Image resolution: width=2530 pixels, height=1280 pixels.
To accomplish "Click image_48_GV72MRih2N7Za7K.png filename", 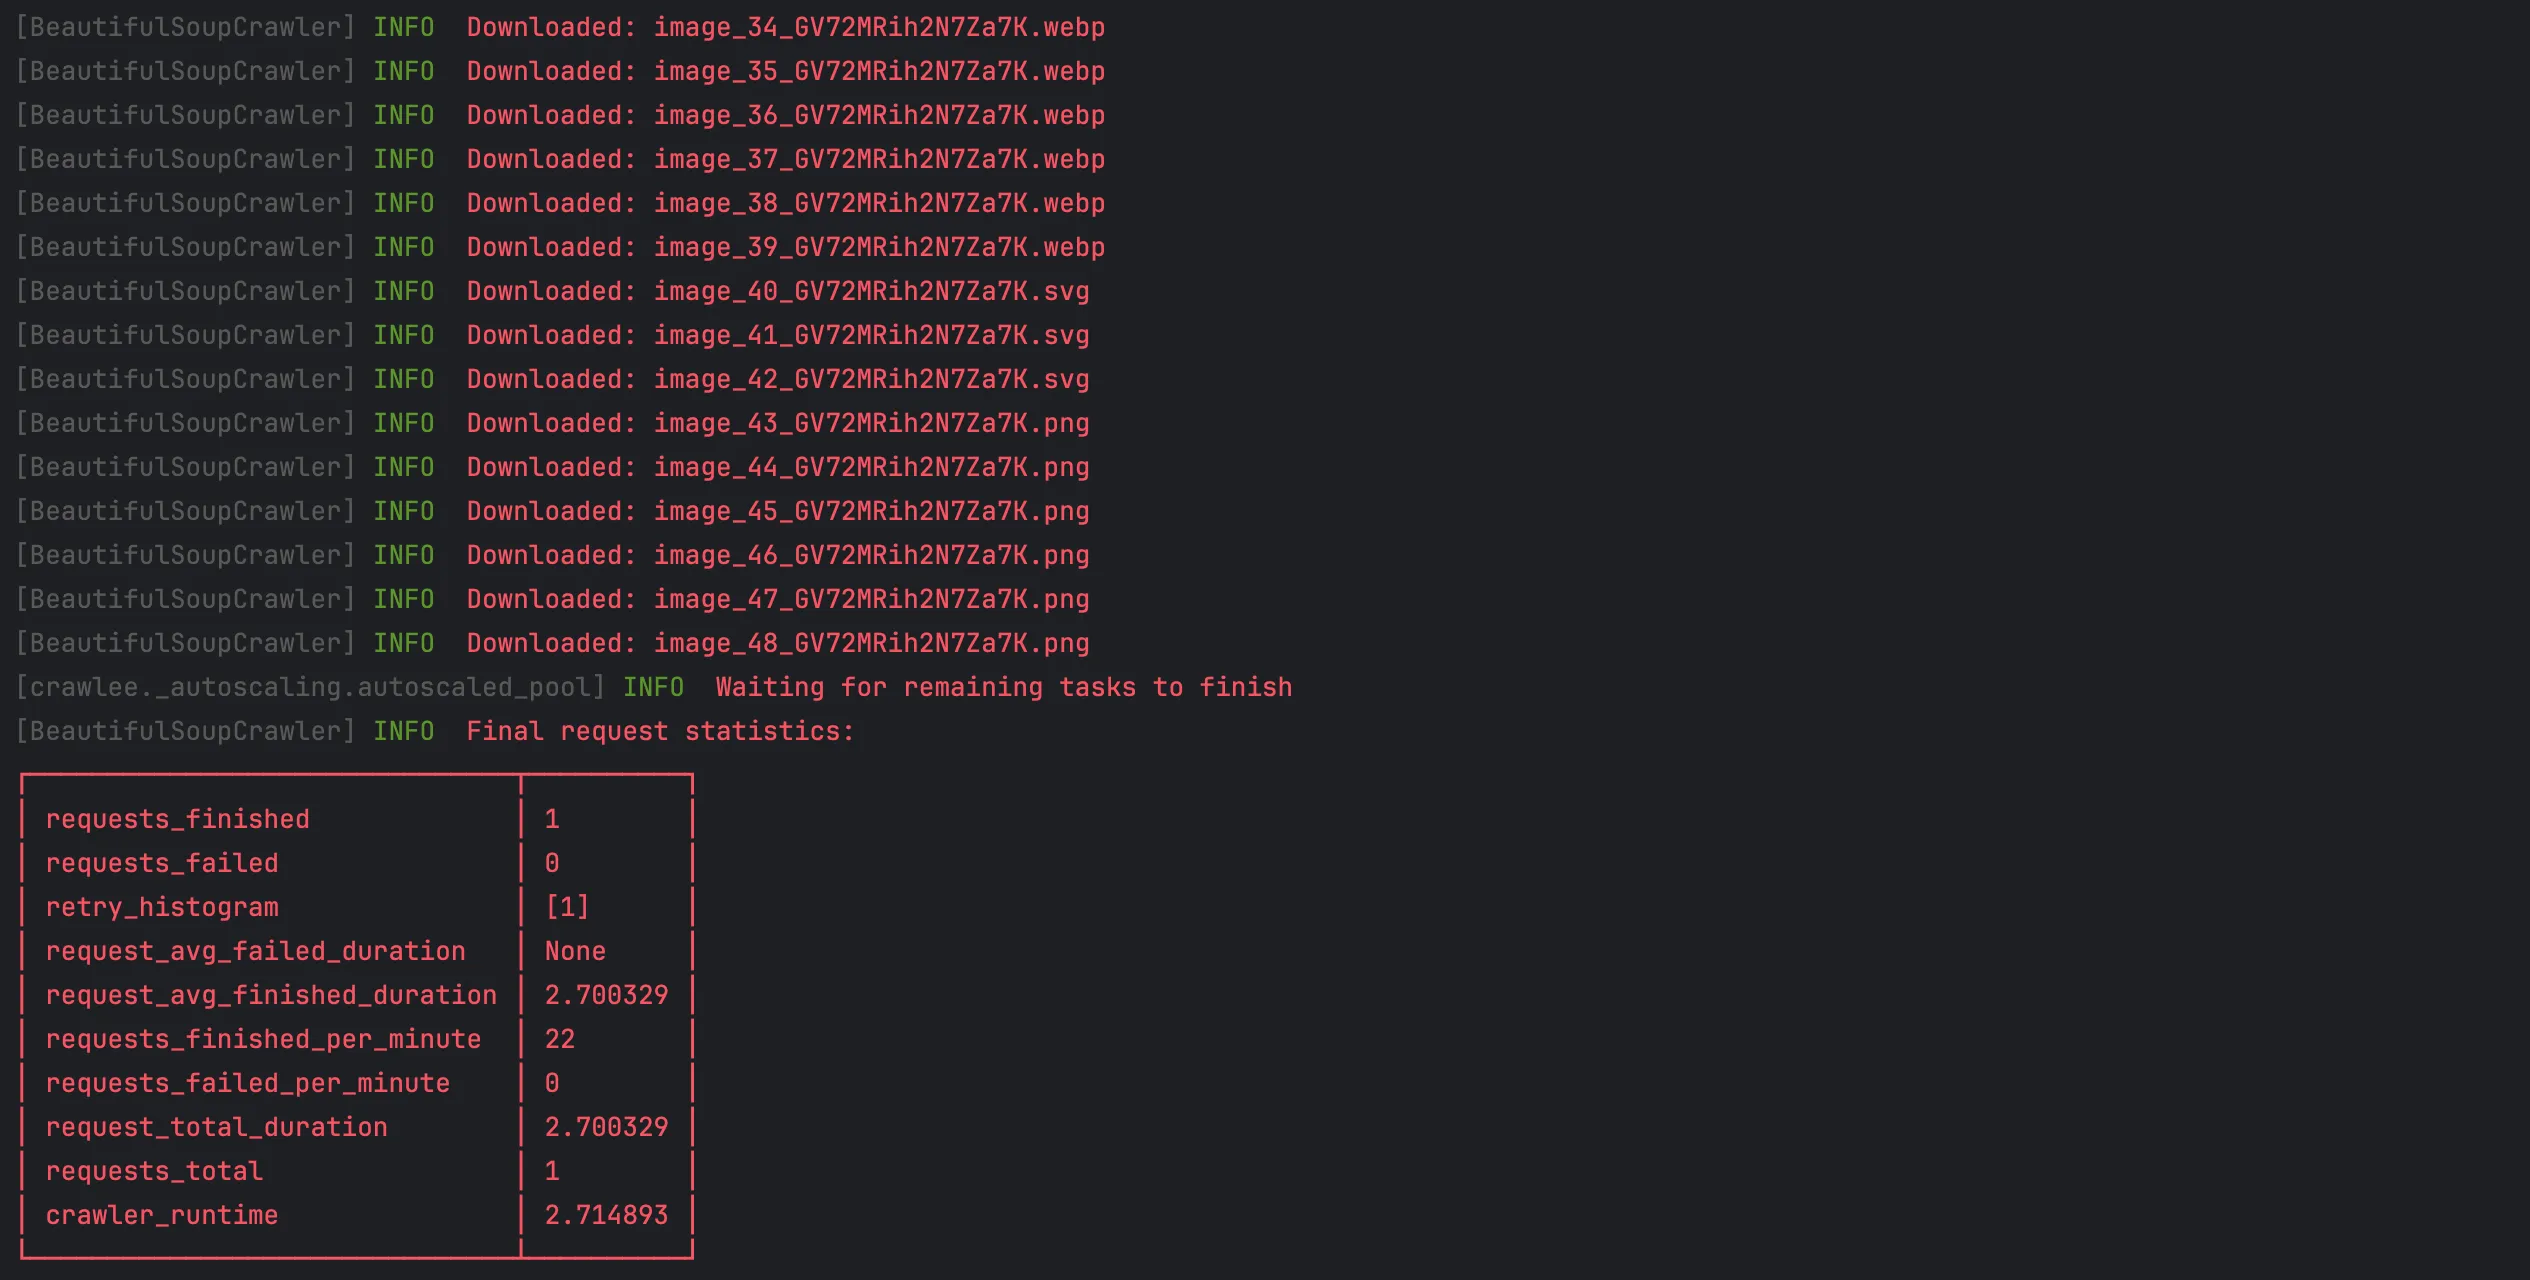I will (x=871, y=643).
